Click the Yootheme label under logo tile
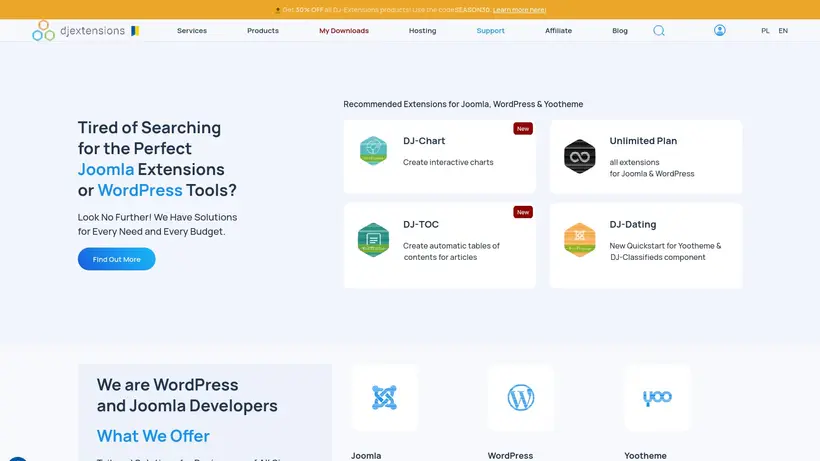The height and width of the screenshot is (461, 820). 645,455
